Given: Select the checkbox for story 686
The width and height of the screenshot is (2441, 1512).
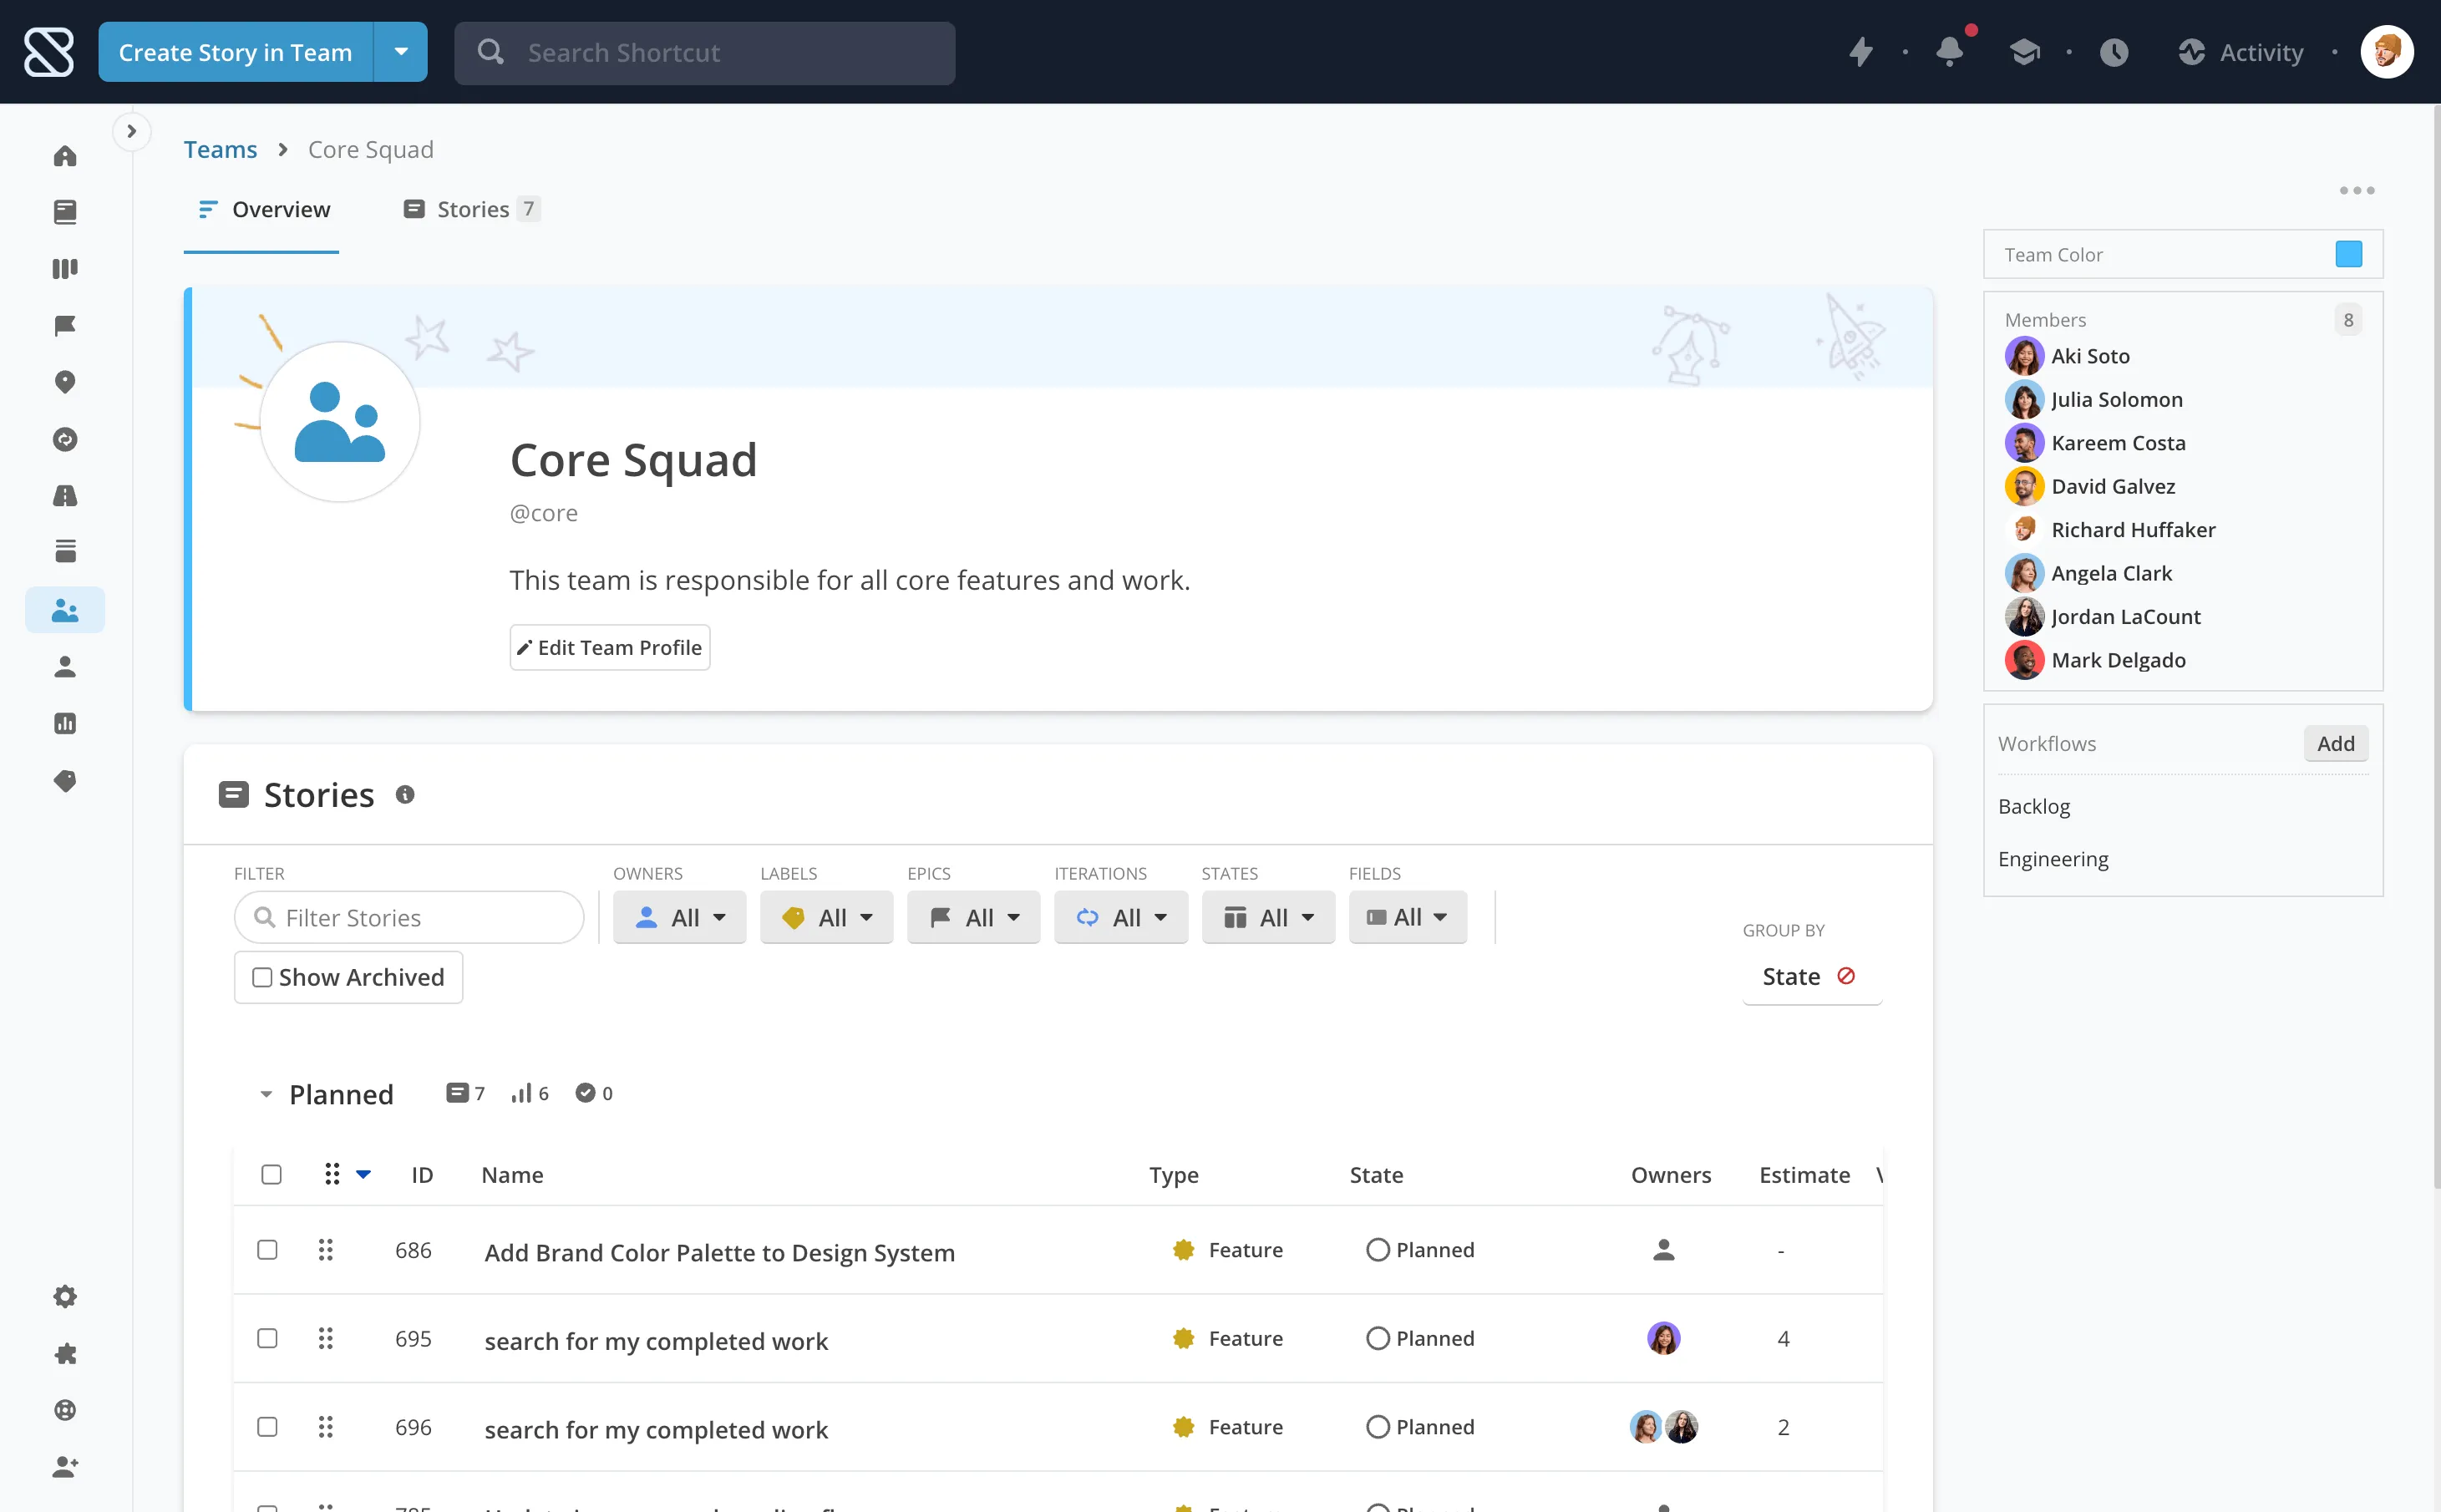Looking at the screenshot, I should [x=267, y=1250].
